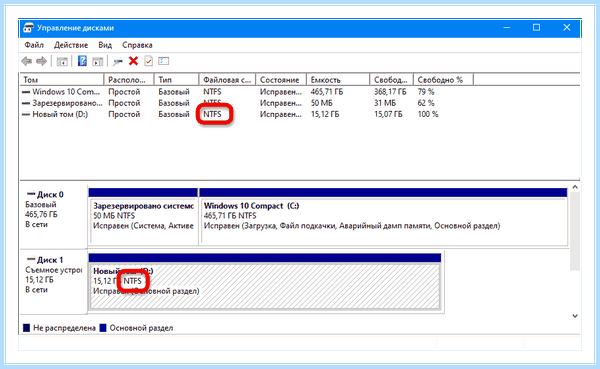Select the Зарезервировано системой partition block

point(143,216)
